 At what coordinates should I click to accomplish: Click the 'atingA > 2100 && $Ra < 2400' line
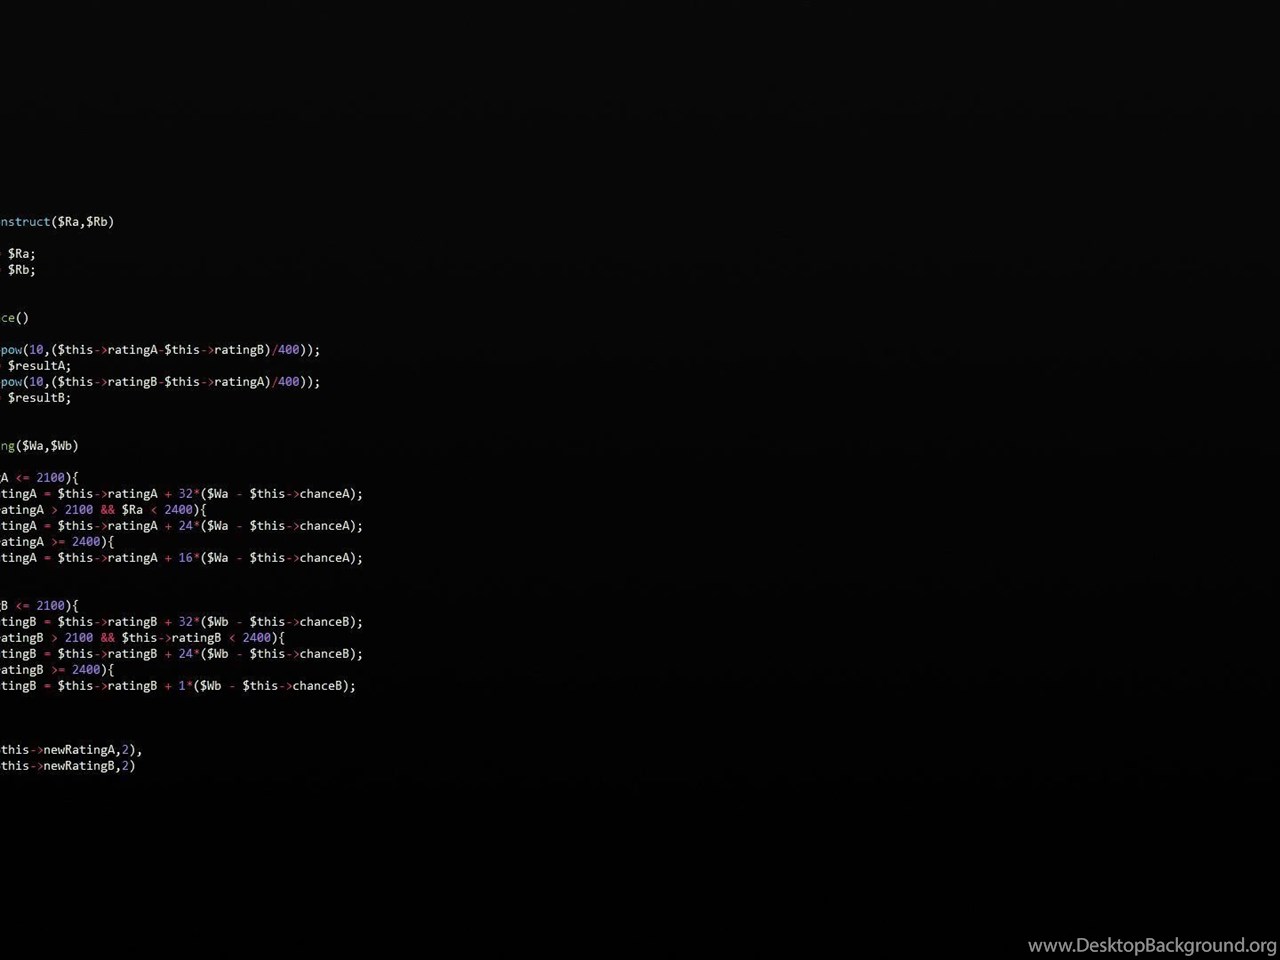pos(103,510)
